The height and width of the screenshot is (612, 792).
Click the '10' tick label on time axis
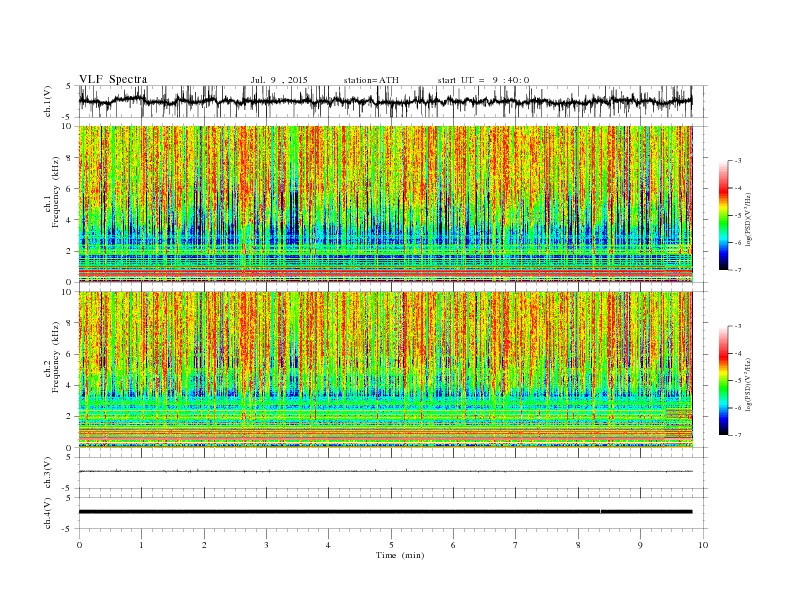click(x=704, y=545)
